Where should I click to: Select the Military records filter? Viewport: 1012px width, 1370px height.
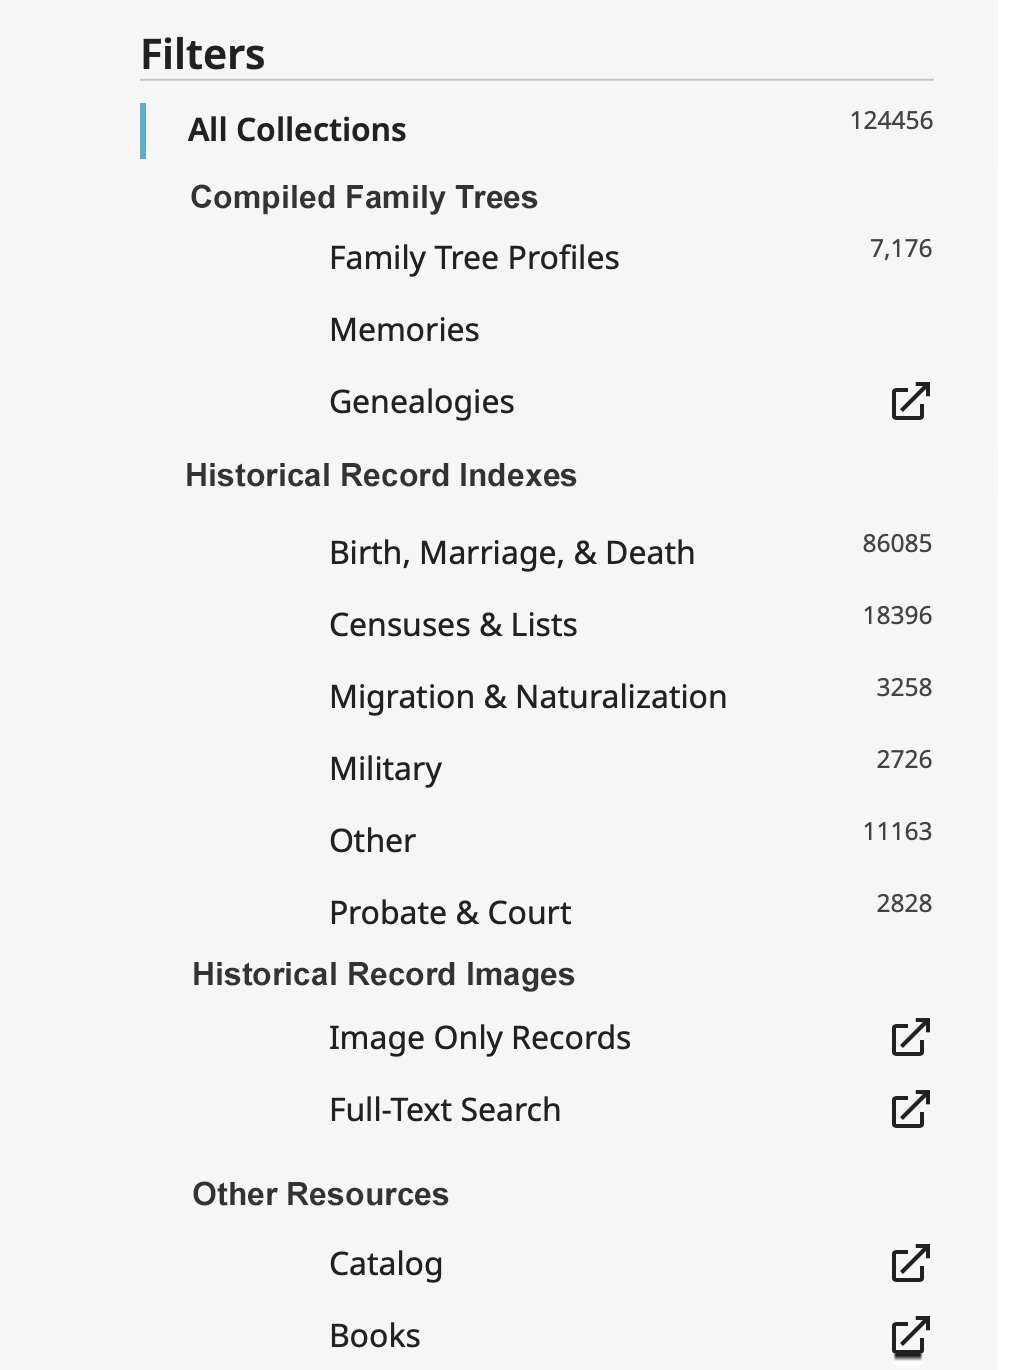click(x=385, y=769)
